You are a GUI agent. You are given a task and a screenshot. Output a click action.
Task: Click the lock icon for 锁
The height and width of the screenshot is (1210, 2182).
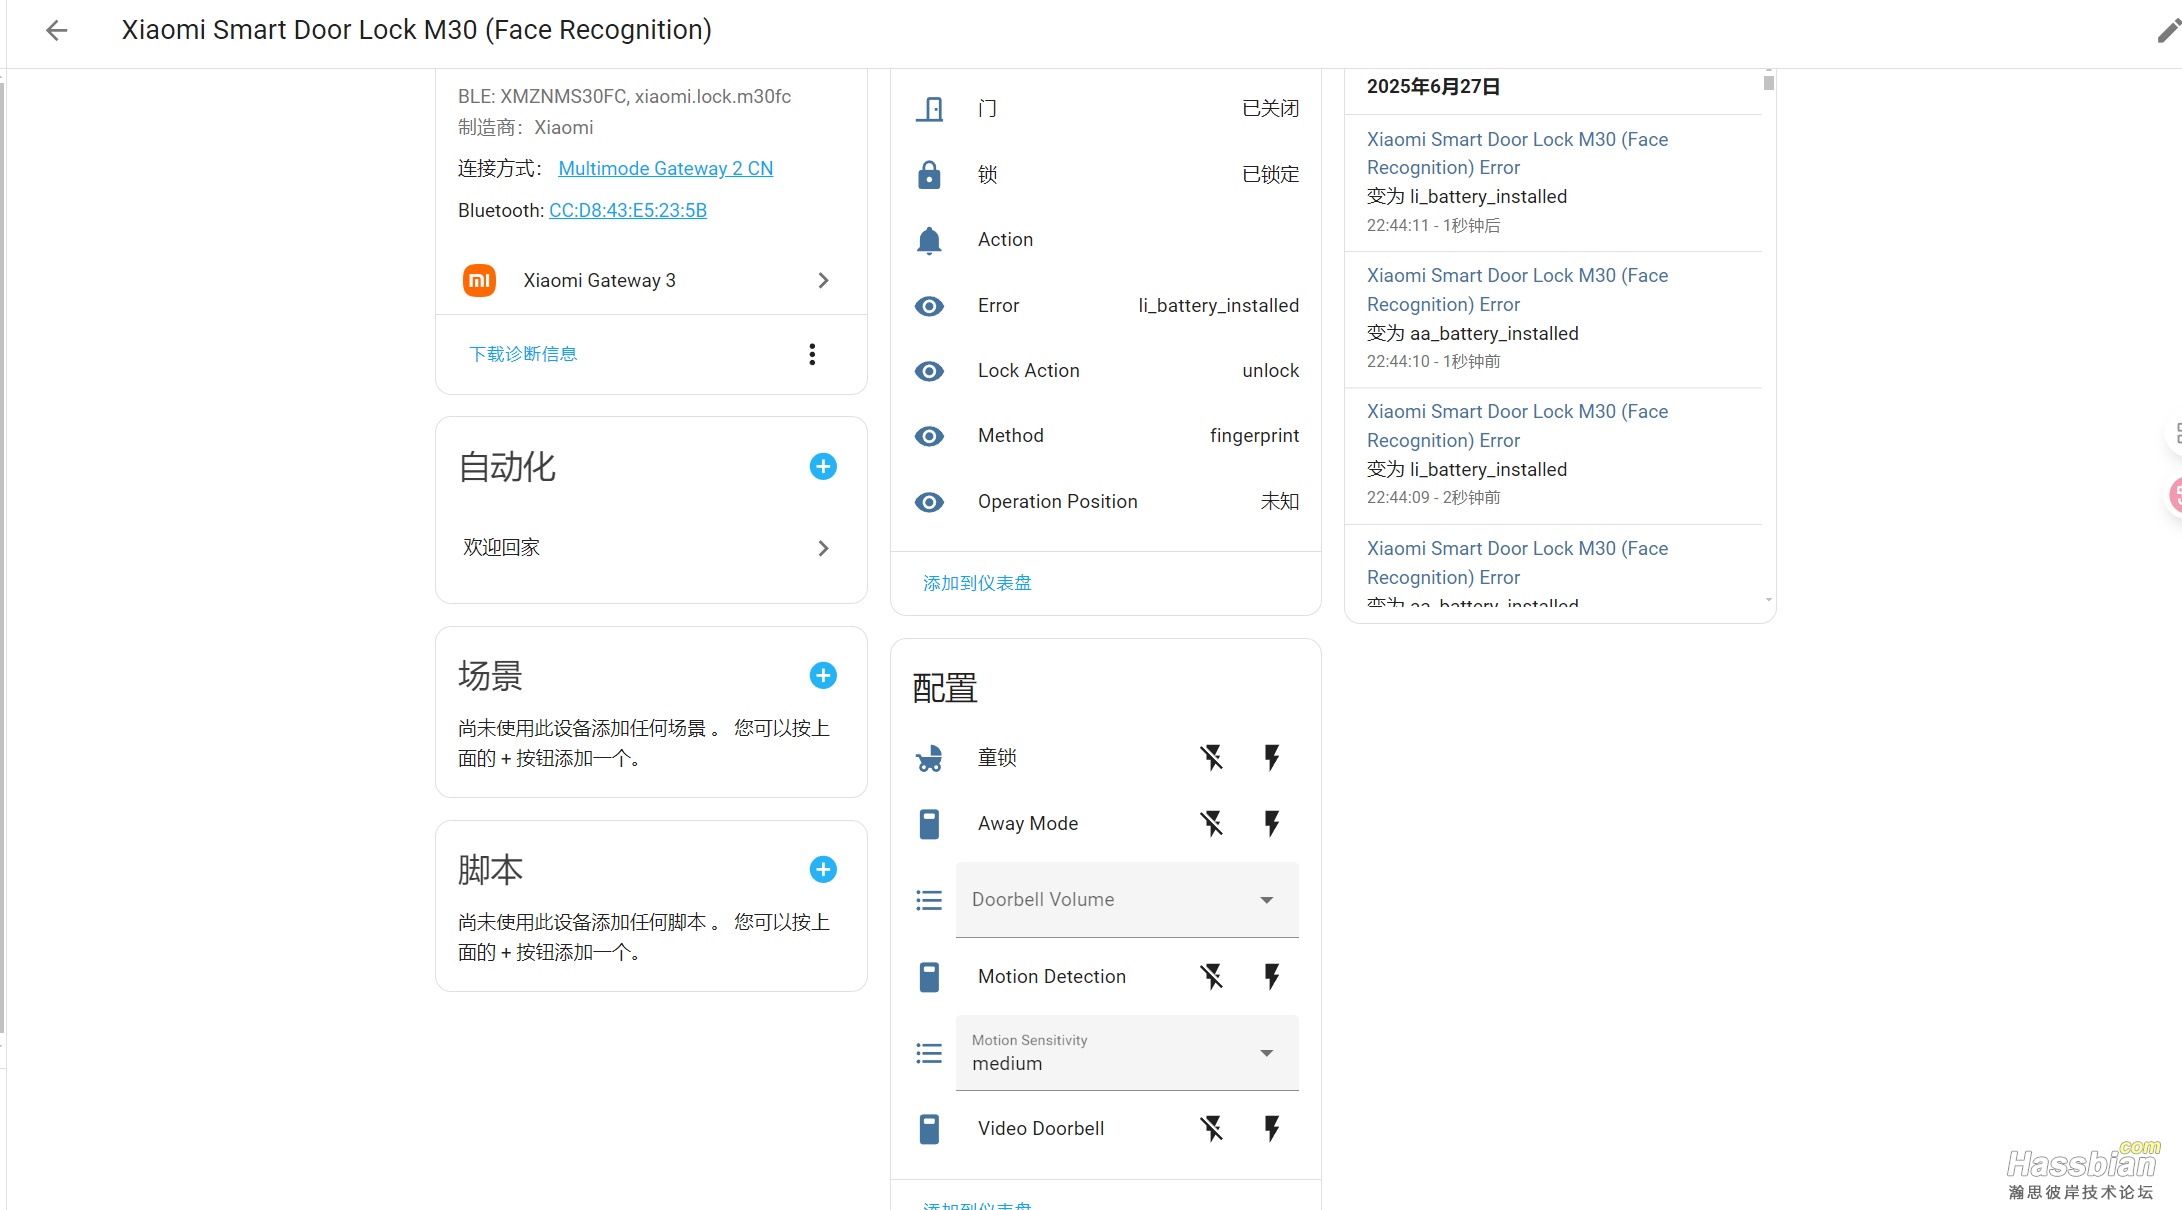pyautogui.click(x=929, y=174)
